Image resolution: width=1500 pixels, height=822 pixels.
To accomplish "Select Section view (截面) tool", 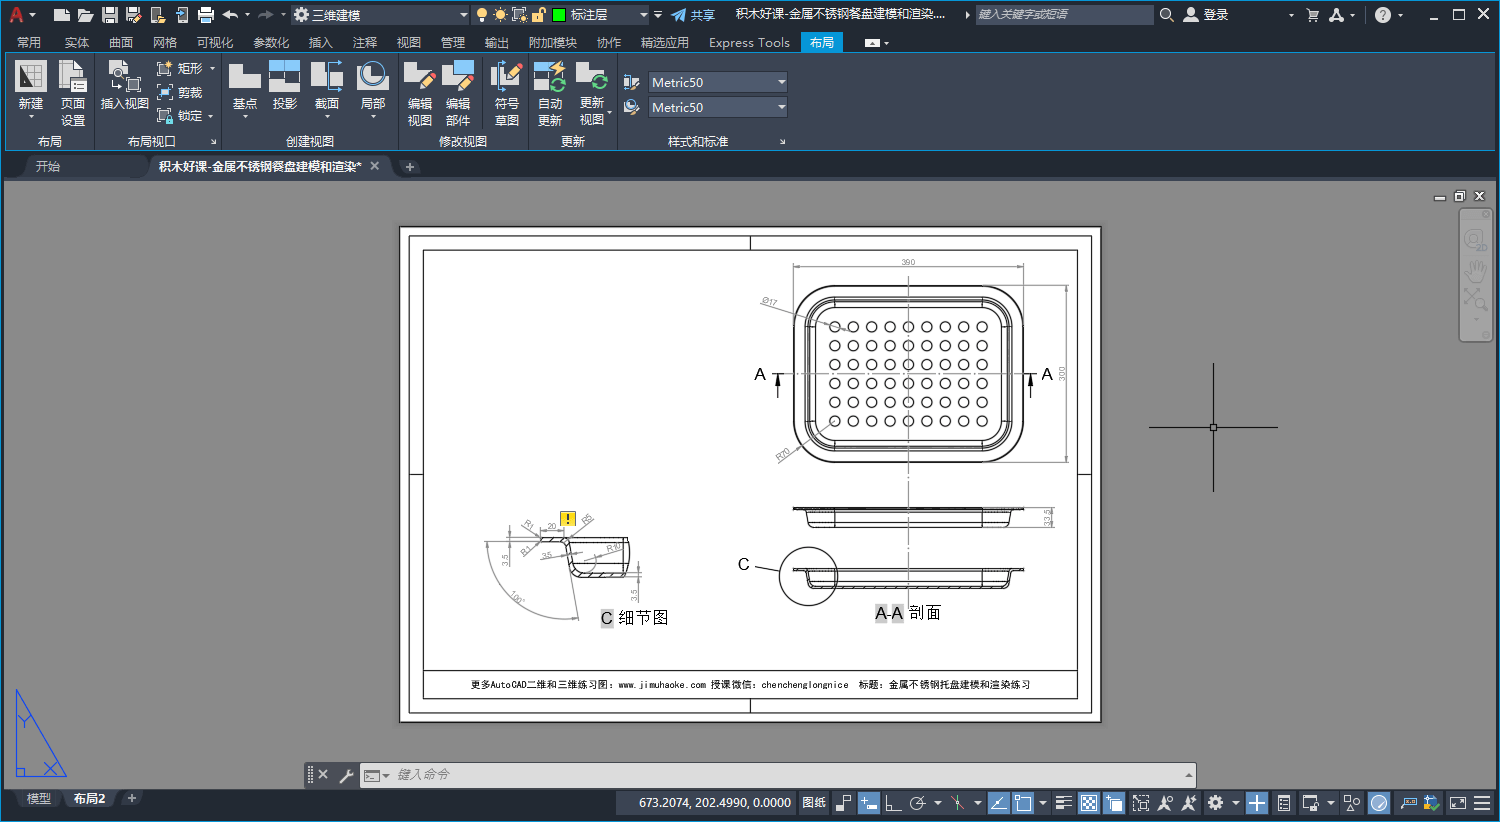I will [x=327, y=78].
